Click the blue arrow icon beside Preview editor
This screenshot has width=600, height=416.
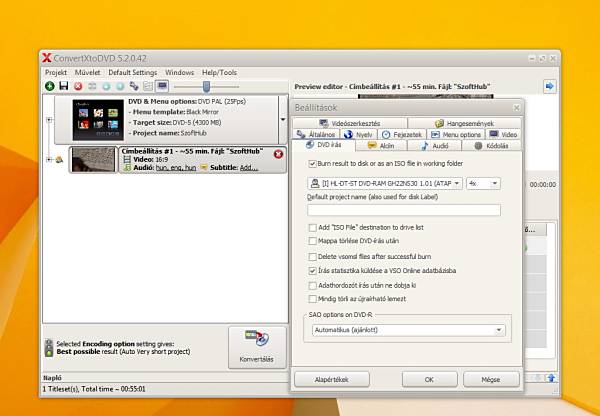[x=550, y=86]
